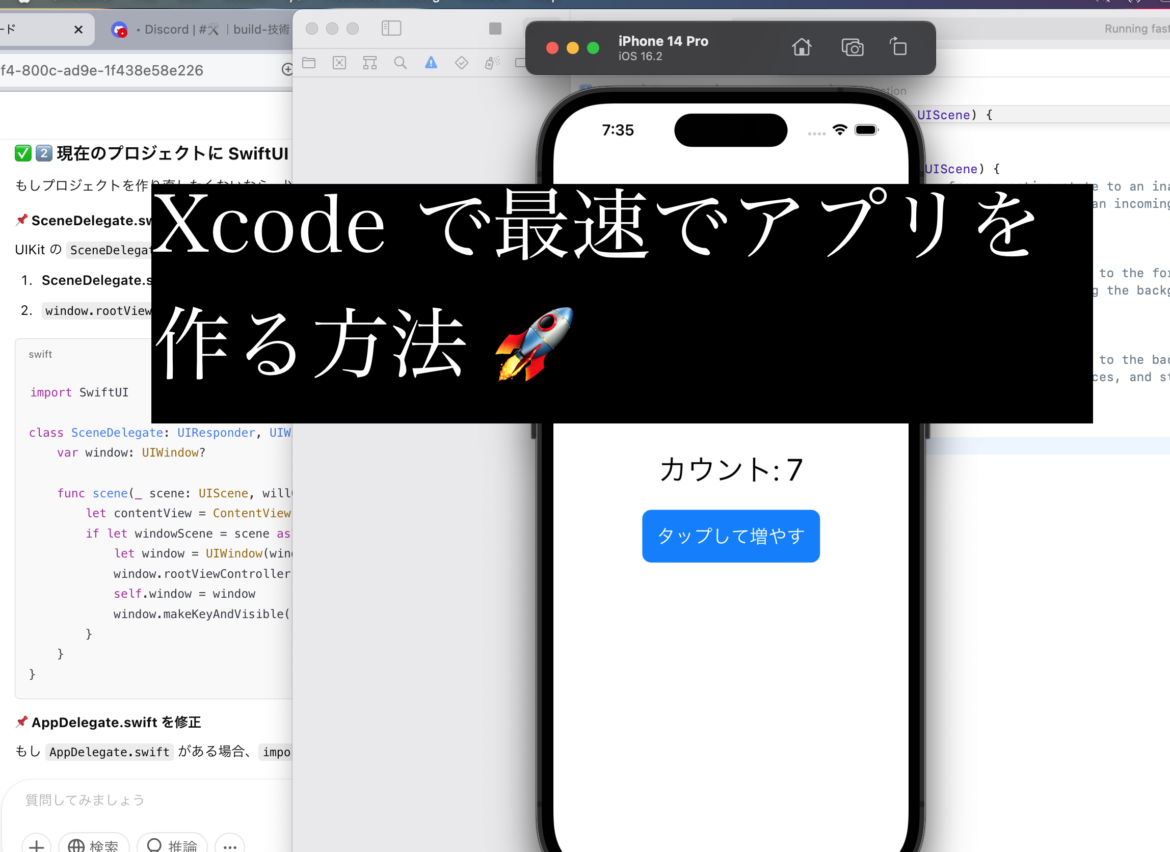This screenshot has height=852, width=1170.
Task: Click the 7:35 clock in simulator
Action: (618, 131)
